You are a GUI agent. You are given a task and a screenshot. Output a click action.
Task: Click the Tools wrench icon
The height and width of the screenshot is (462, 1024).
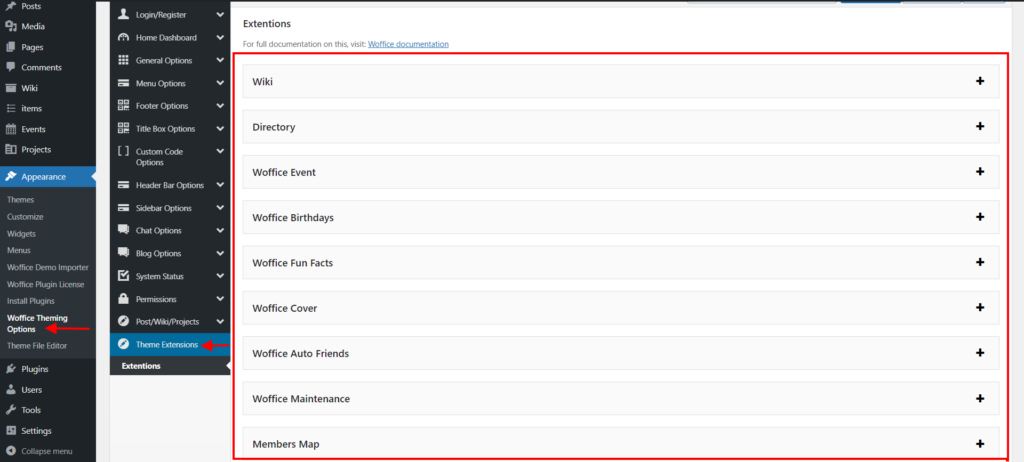(11, 410)
